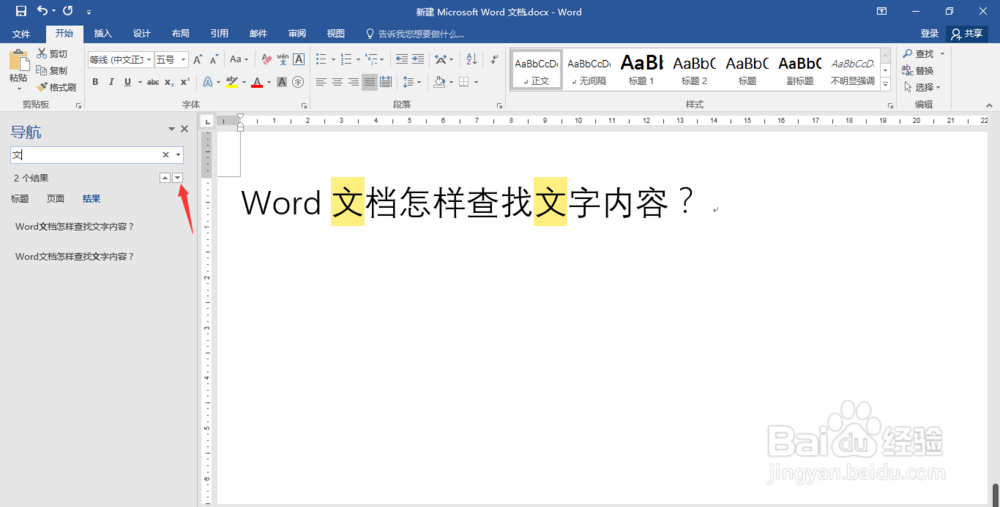The height and width of the screenshot is (507, 1000).
Task: Toggle Italic formatting
Action: point(111,82)
